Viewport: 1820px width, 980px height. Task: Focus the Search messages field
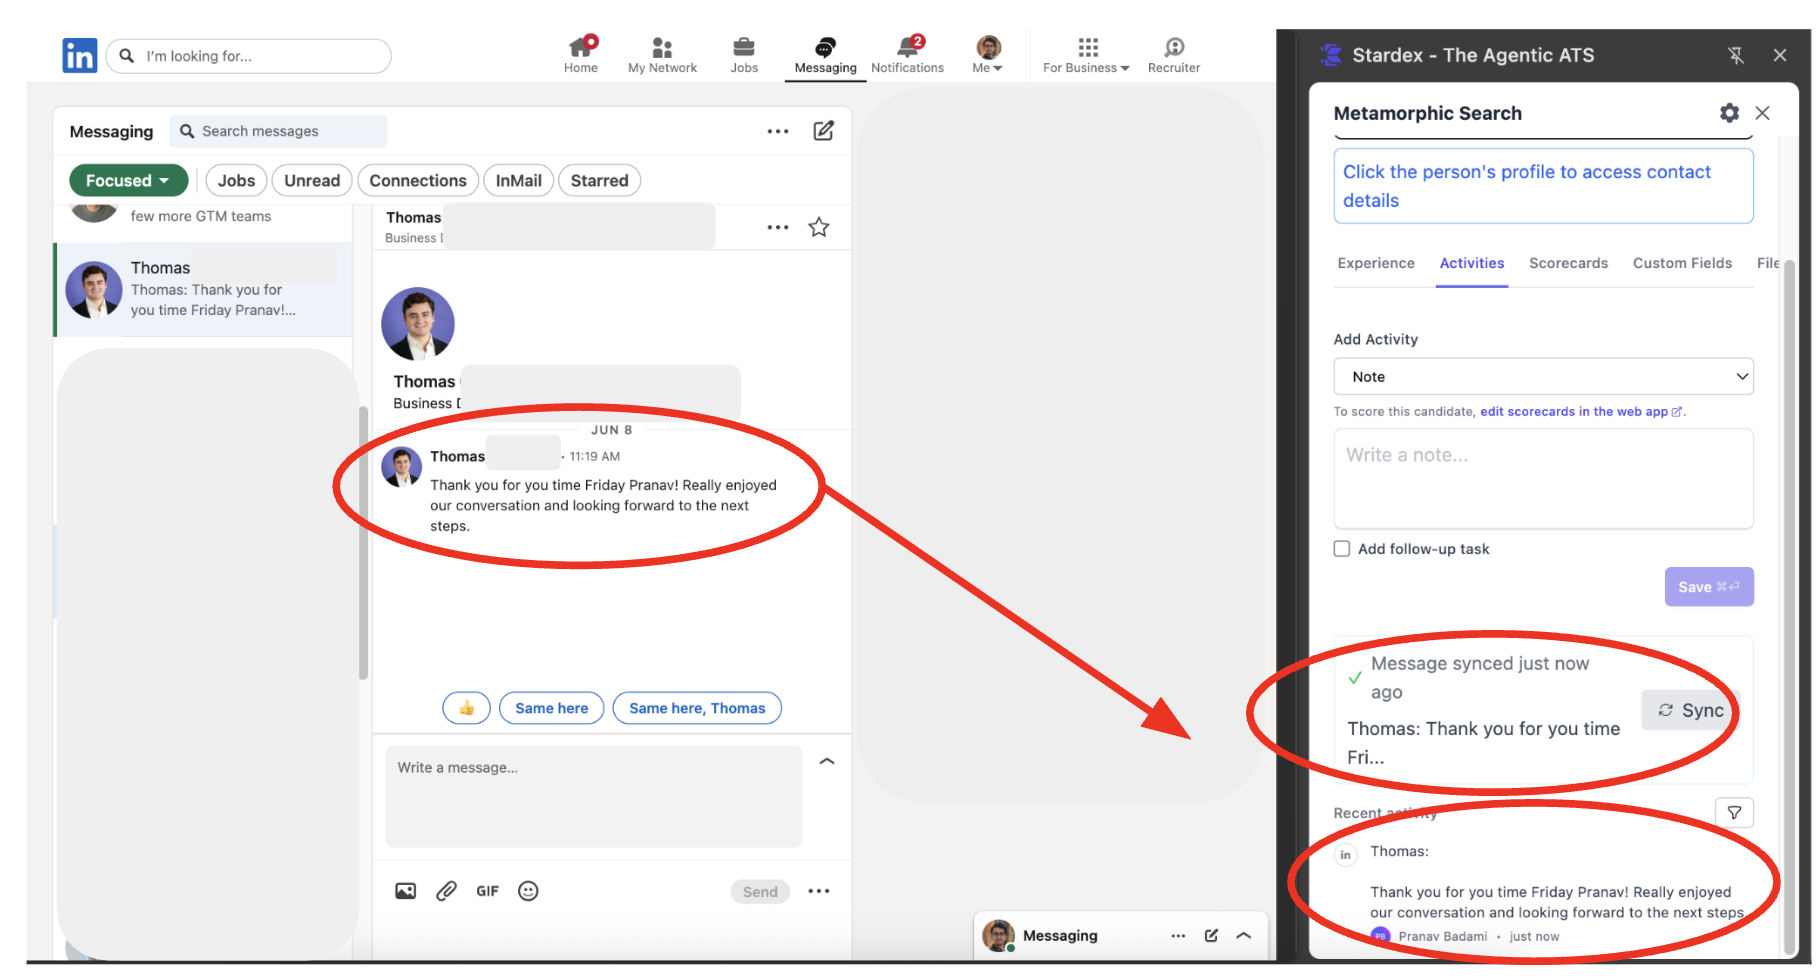tap(278, 131)
